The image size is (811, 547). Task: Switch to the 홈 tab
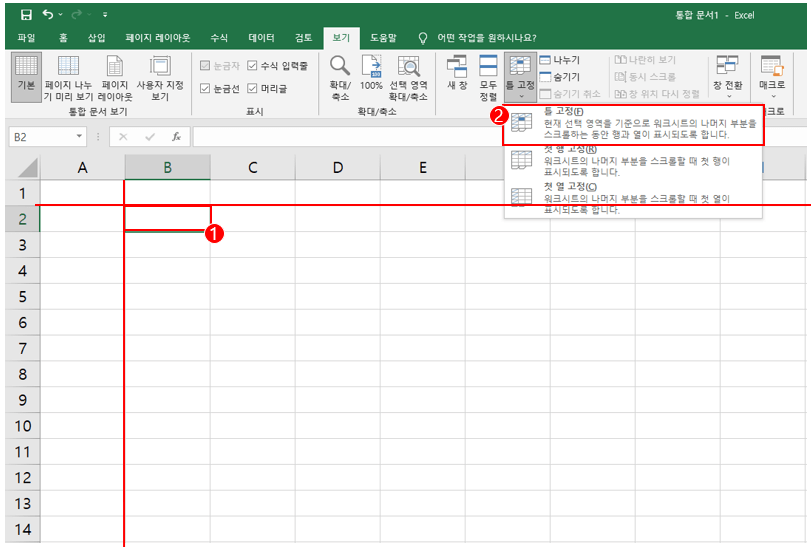point(63,38)
